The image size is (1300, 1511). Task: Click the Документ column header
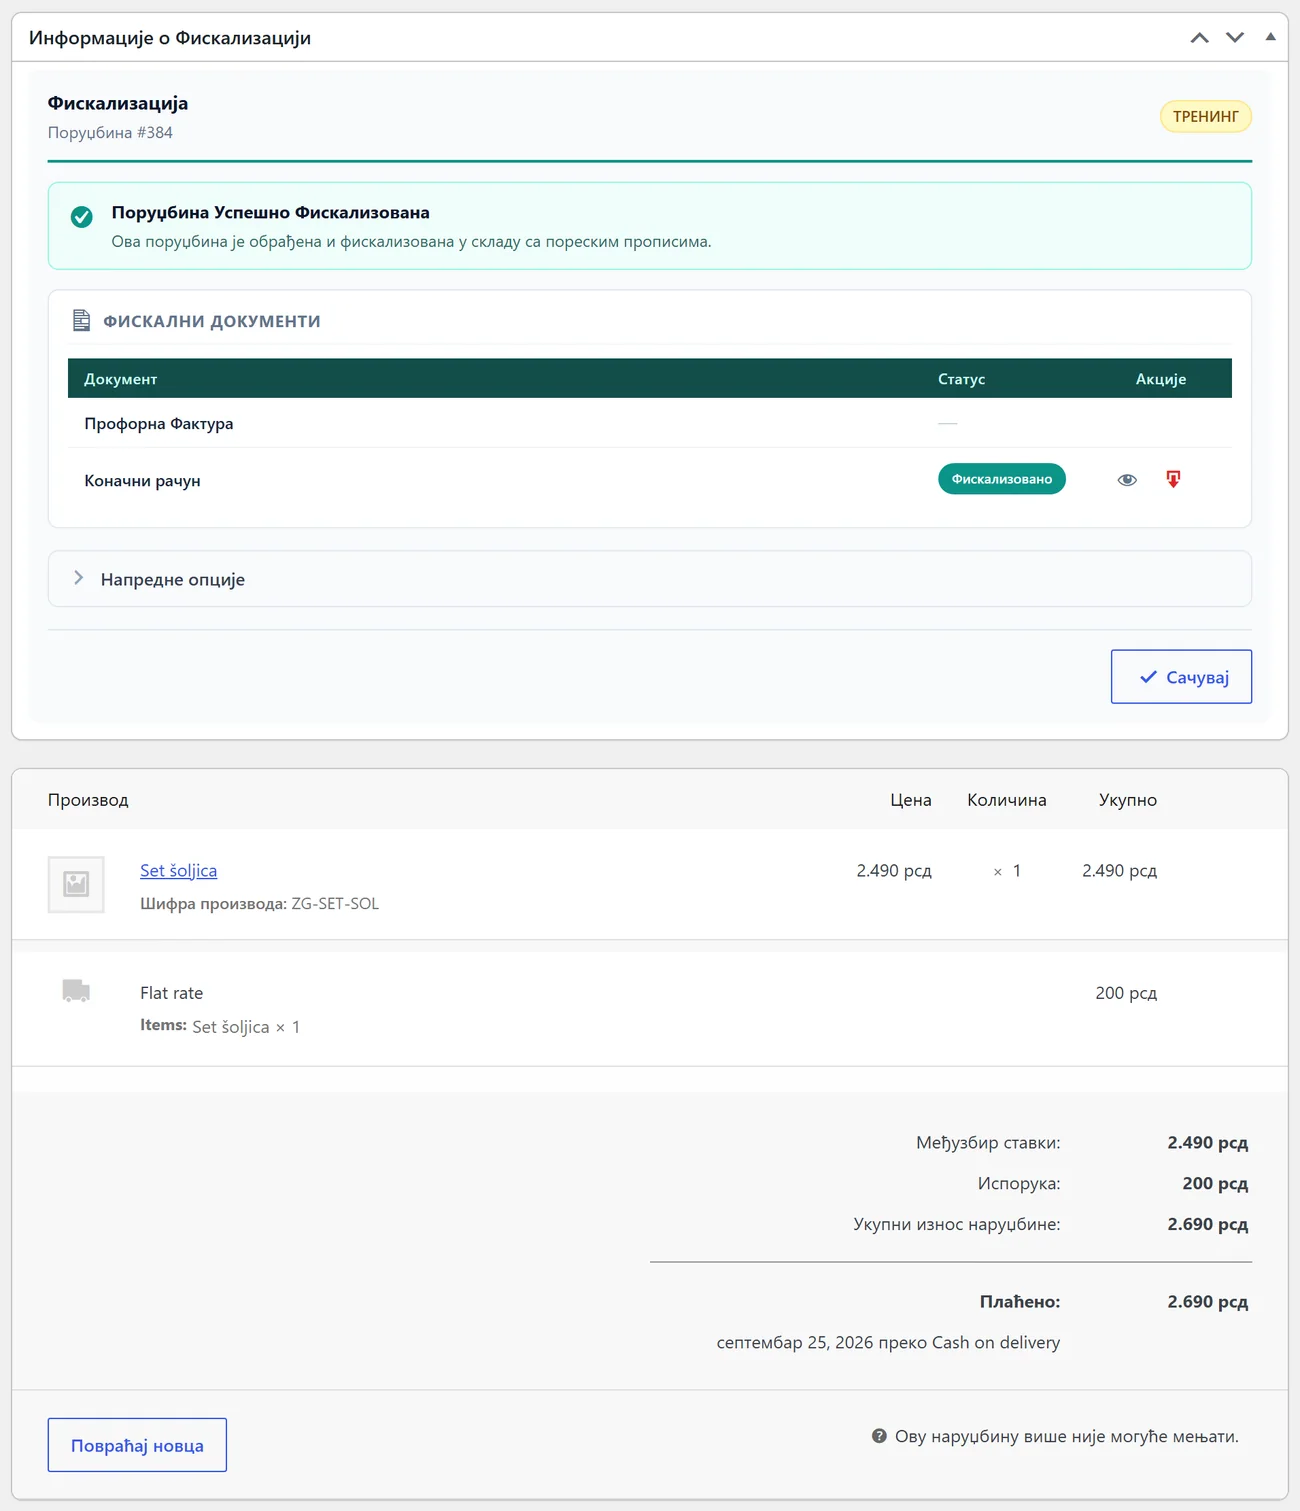[x=121, y=379]
